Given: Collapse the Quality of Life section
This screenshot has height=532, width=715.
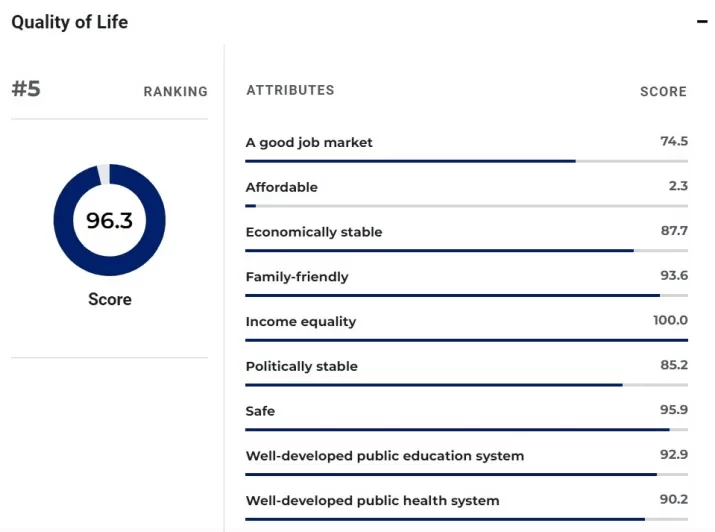Looking at the screenshot, I should (x=702, y=22).
